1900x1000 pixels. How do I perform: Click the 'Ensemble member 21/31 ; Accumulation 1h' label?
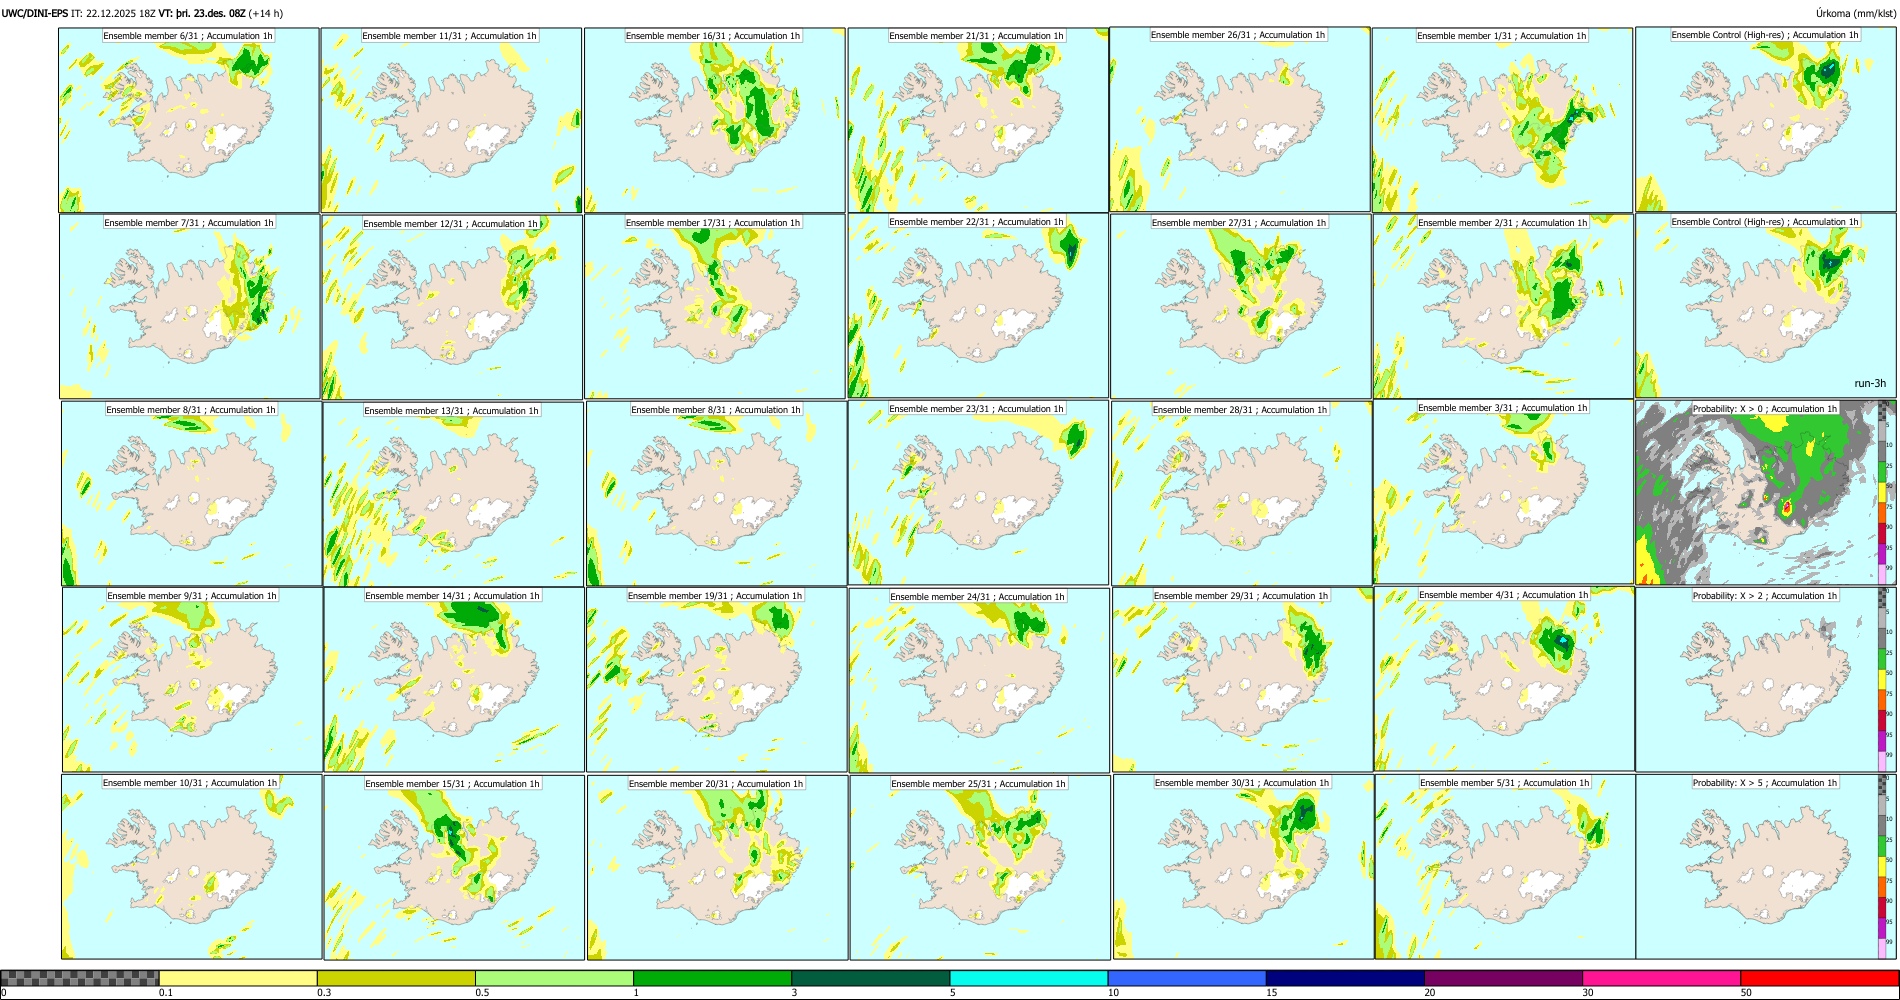click(976, 36)
